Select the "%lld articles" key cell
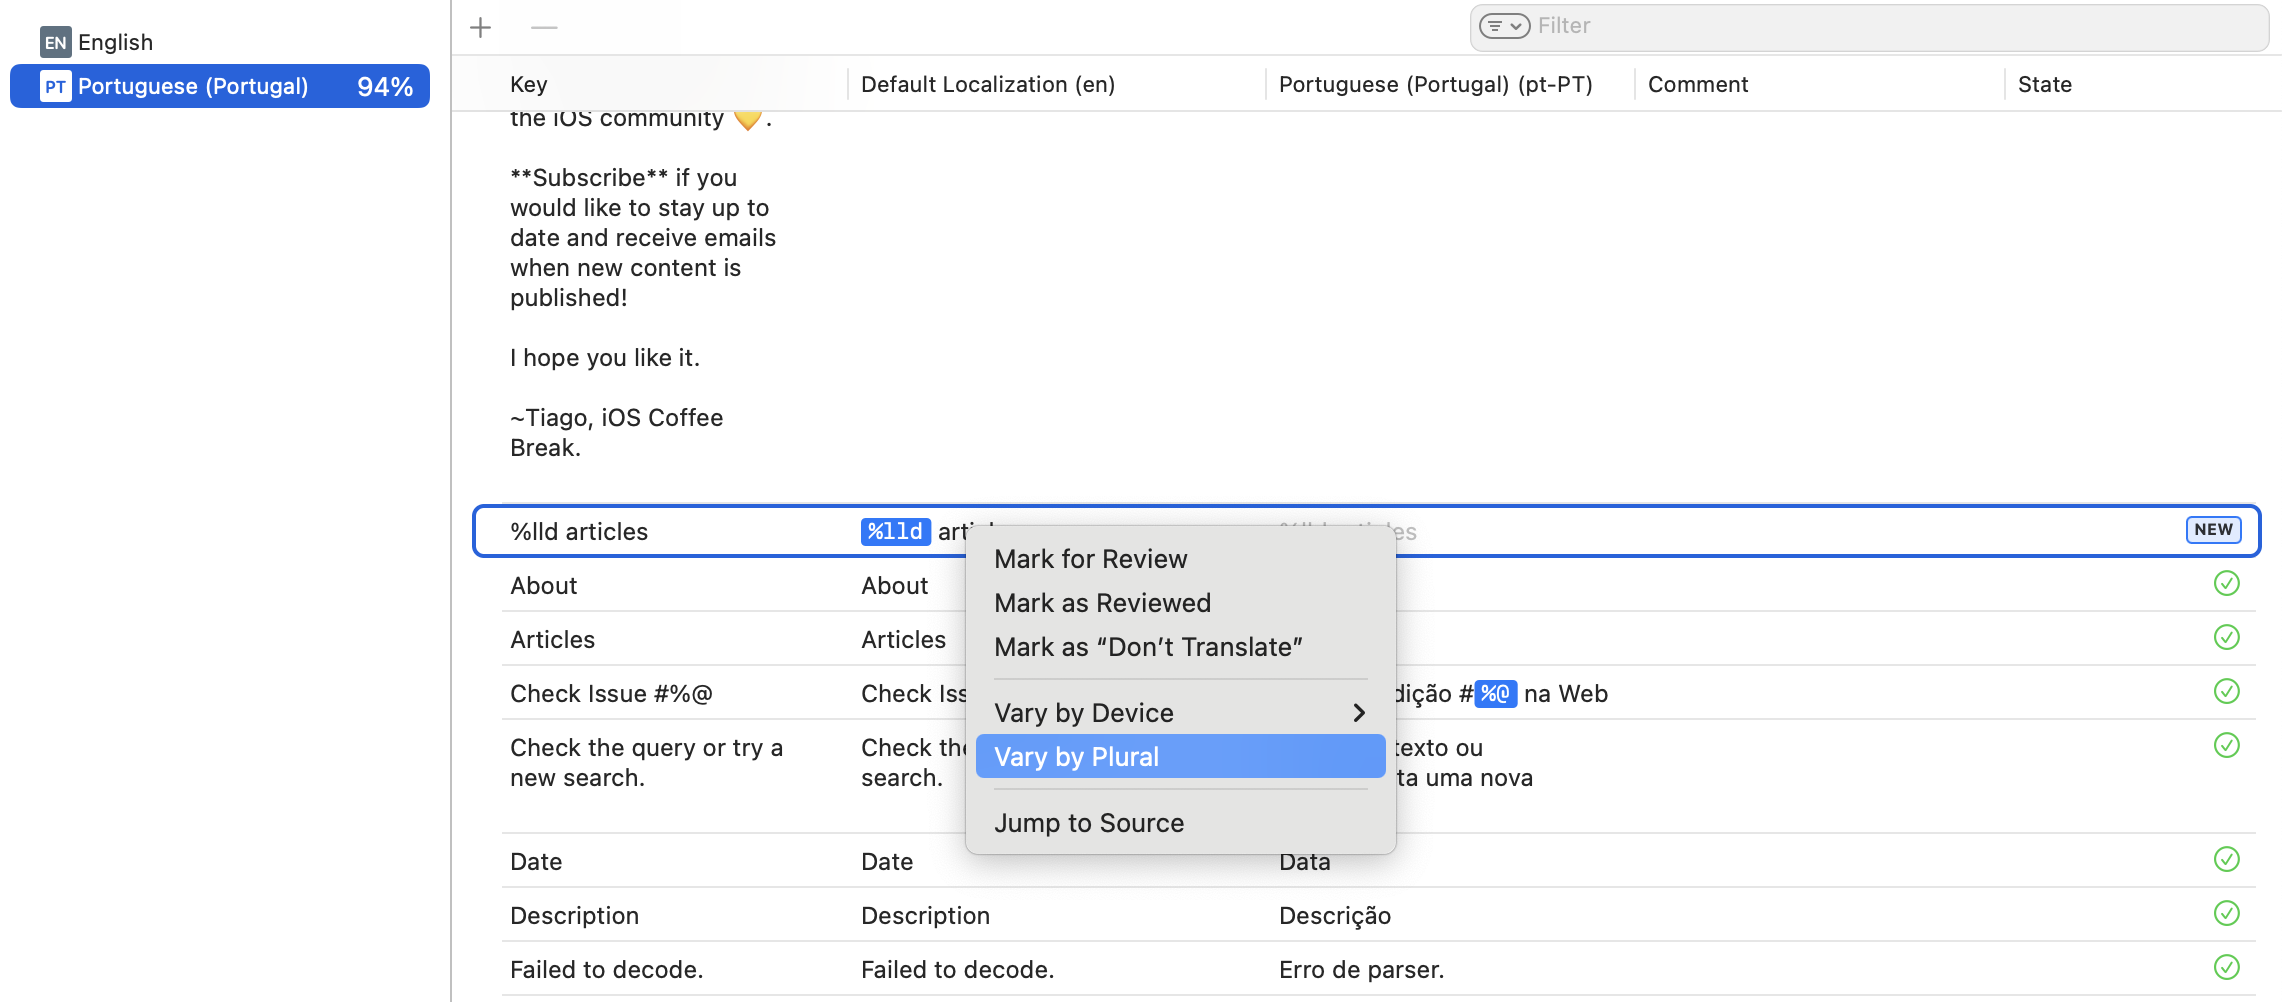Screen dimensions: 2282x1002 coord(579,532)
